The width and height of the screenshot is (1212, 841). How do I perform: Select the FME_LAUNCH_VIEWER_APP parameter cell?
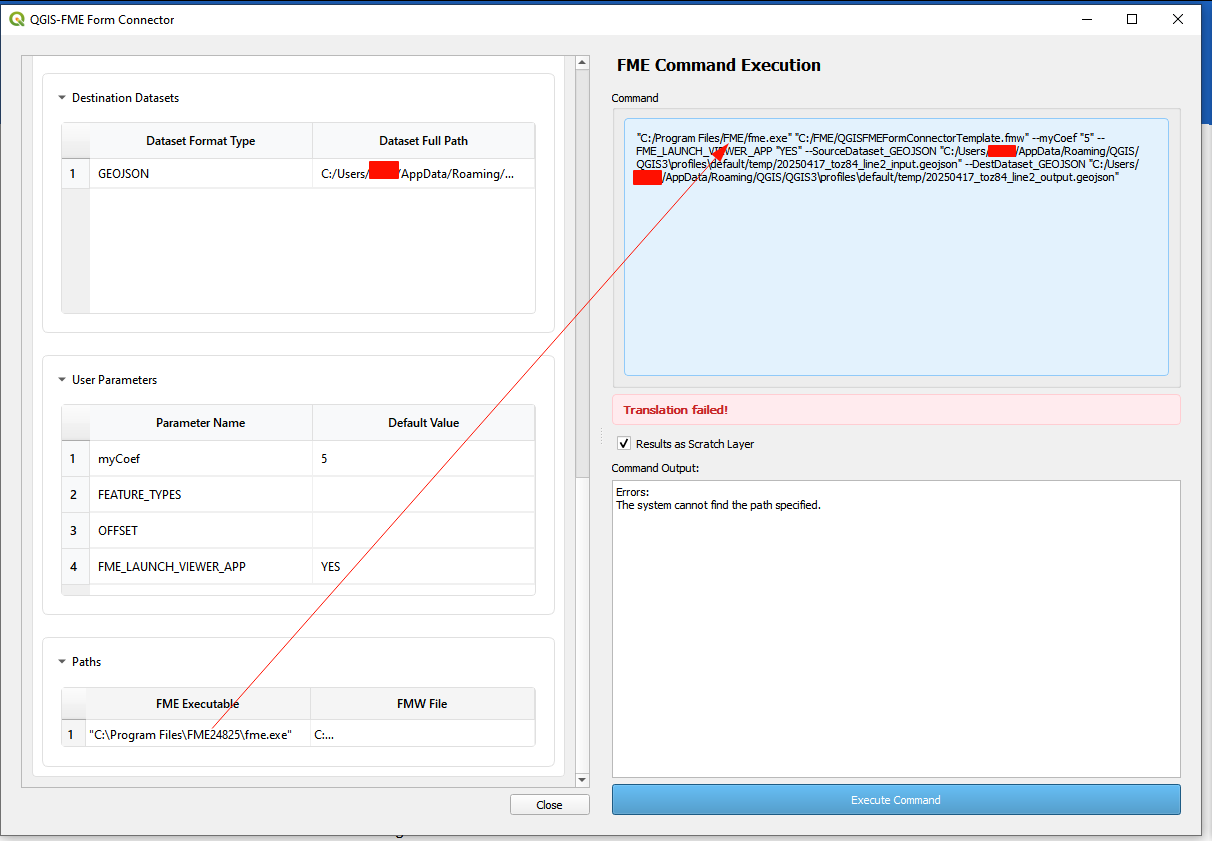coord(201,567)
